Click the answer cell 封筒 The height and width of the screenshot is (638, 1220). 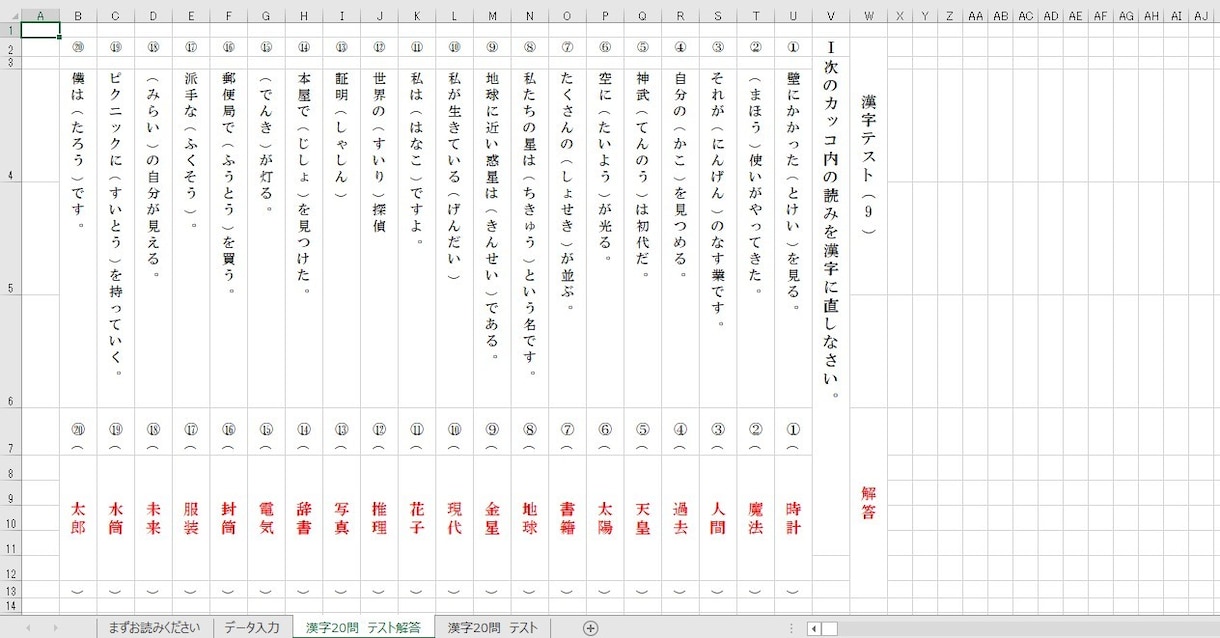[x=228, y=518]
